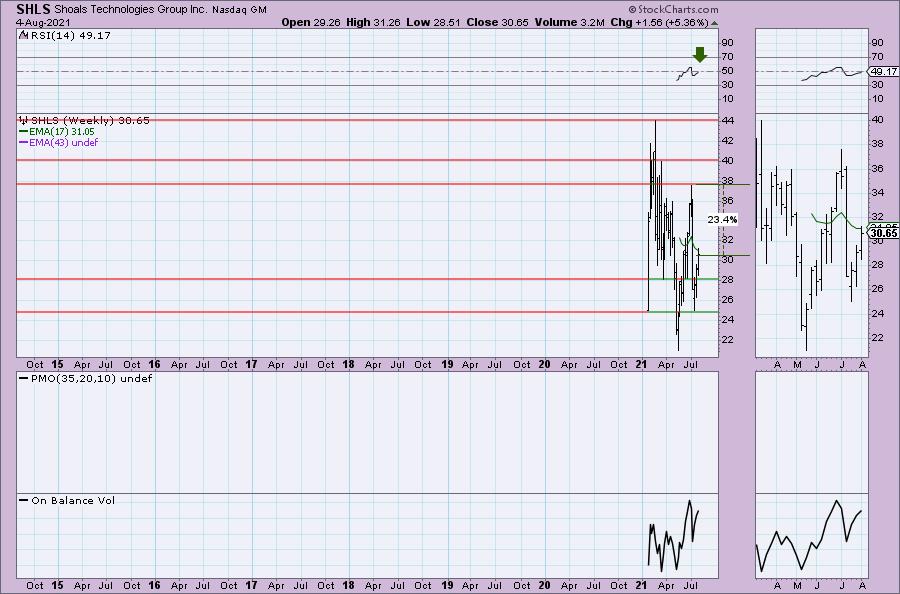Open the StockCharts.com copyright link
The height and width of the screenshot is (594, 900).
[x=673, y=9]
